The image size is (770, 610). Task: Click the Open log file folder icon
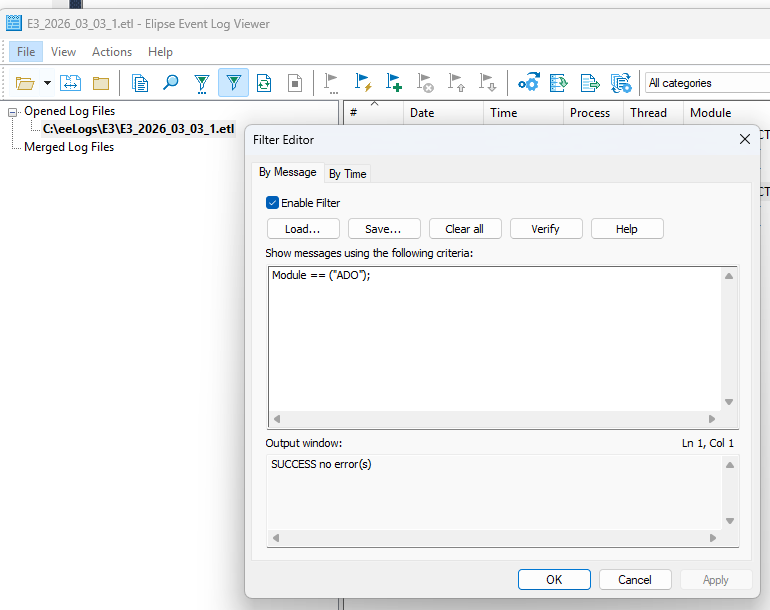25,83
